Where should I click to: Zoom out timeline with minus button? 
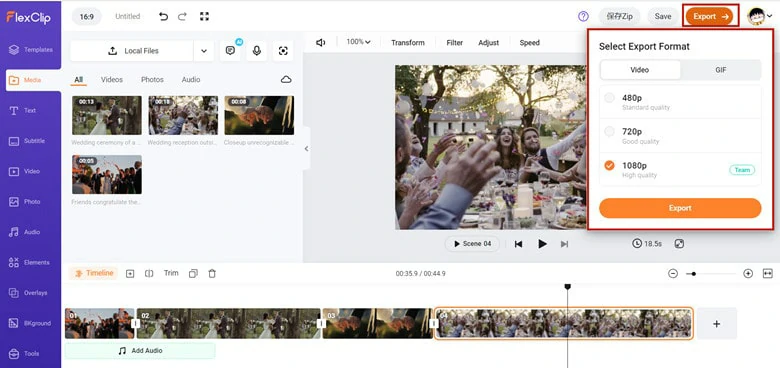(x=673, y=274)
